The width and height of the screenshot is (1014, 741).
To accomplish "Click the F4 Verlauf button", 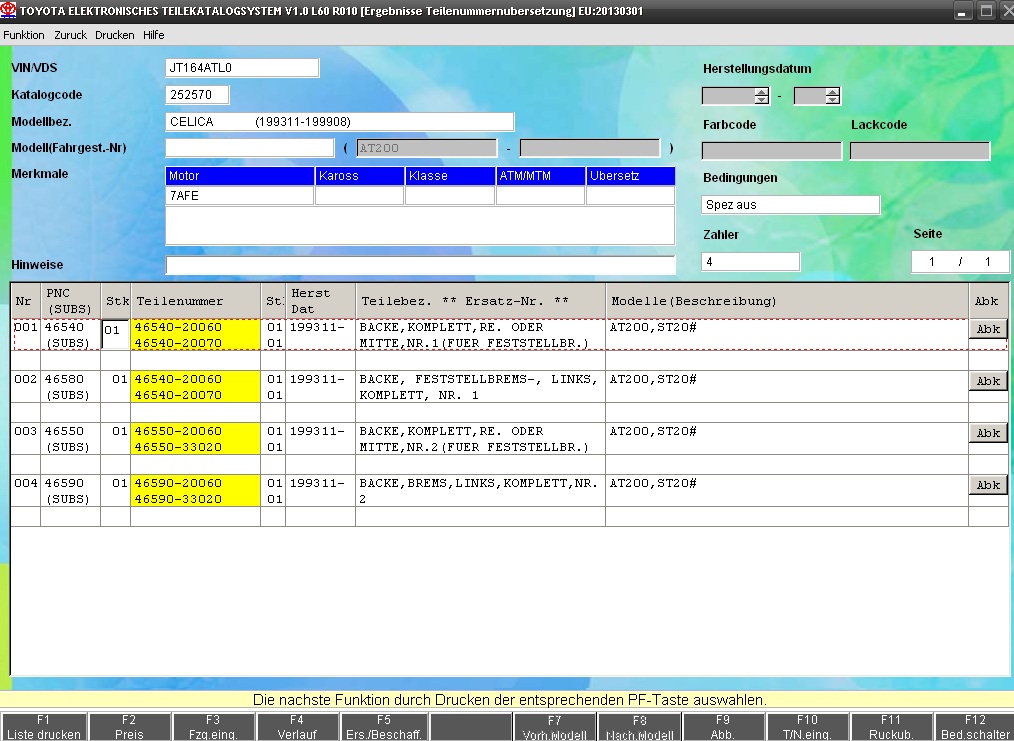I will pos(297,727).
